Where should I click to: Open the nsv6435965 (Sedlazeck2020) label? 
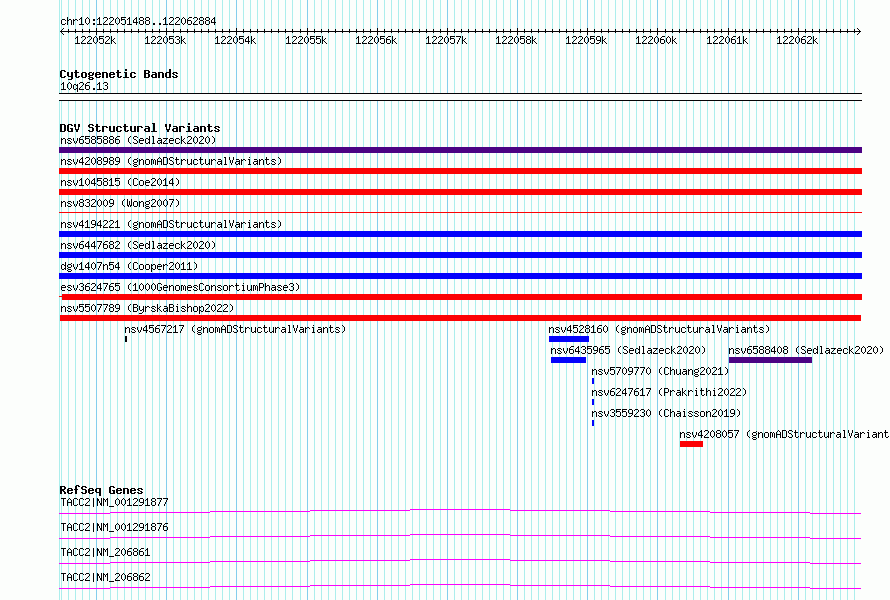pyautogui.click(x=628, y=350)
